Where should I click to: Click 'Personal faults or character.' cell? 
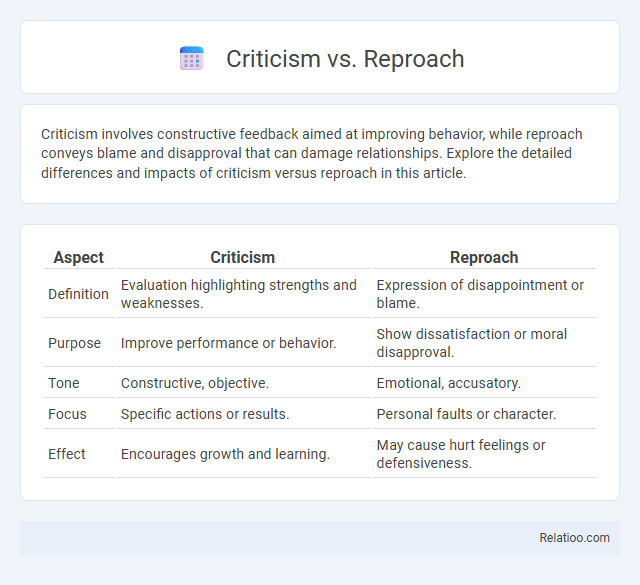tap(484, 414)
